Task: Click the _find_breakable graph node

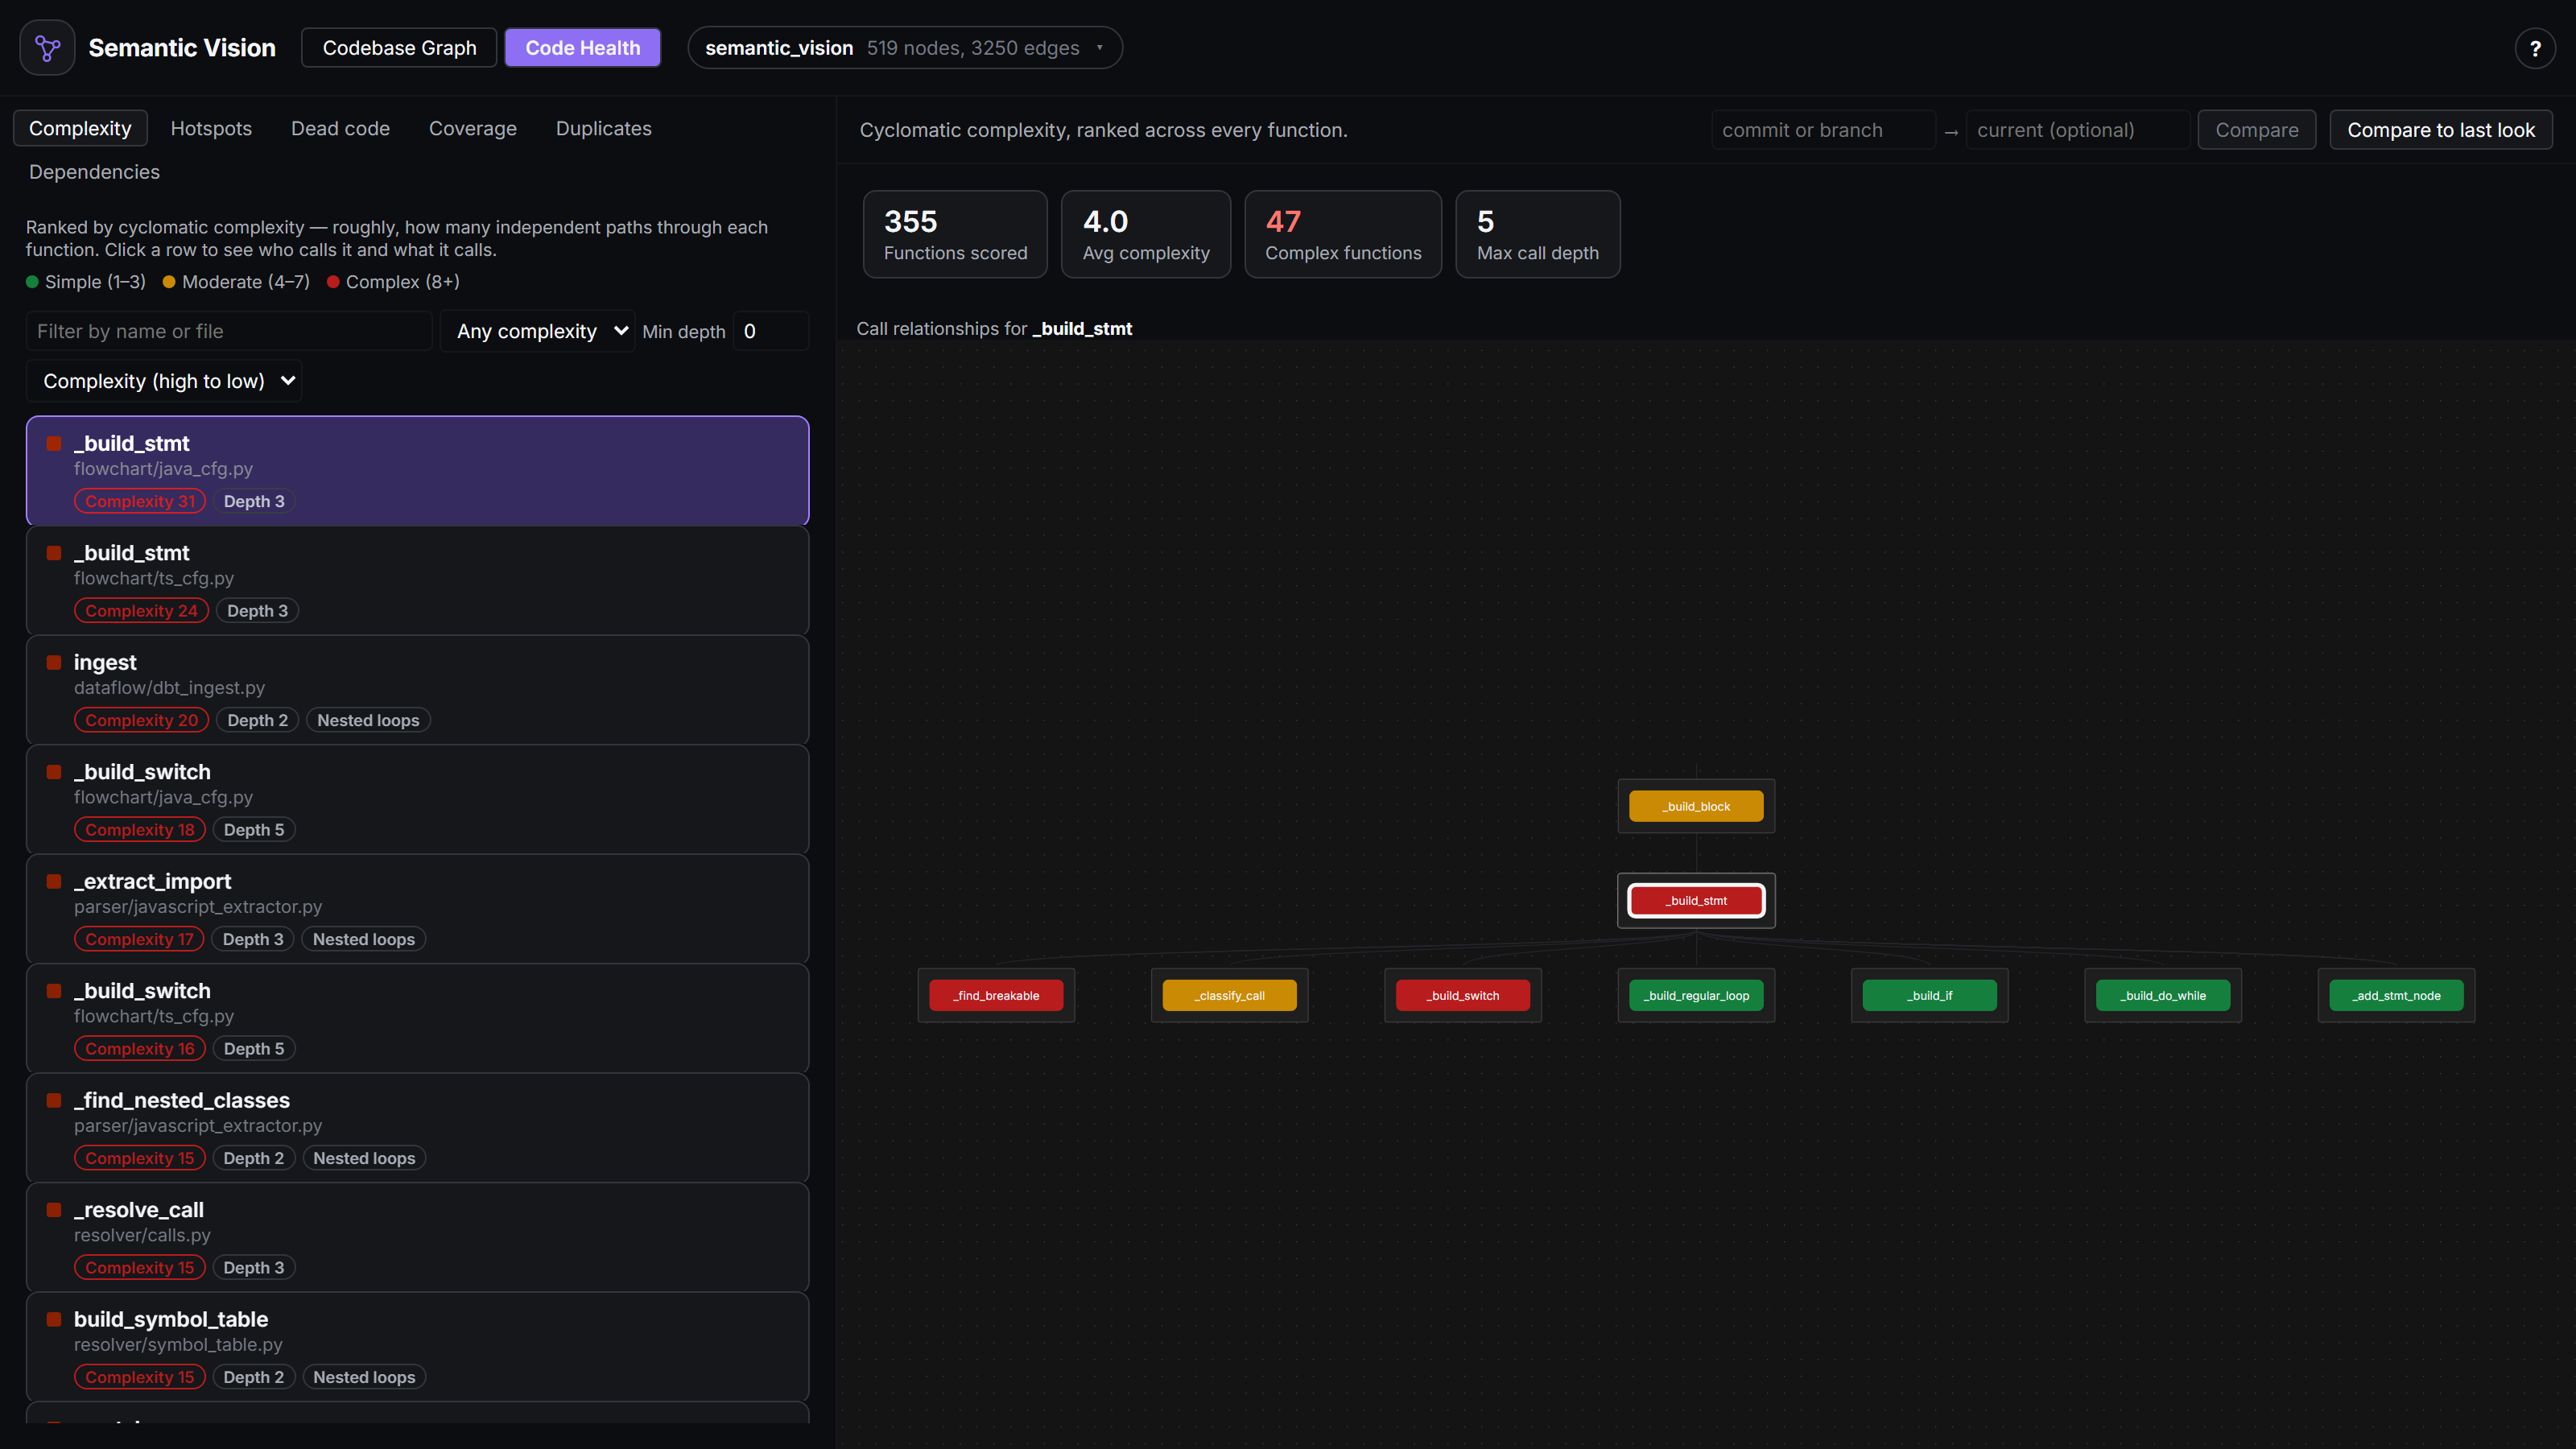Action: coord(996,995)
